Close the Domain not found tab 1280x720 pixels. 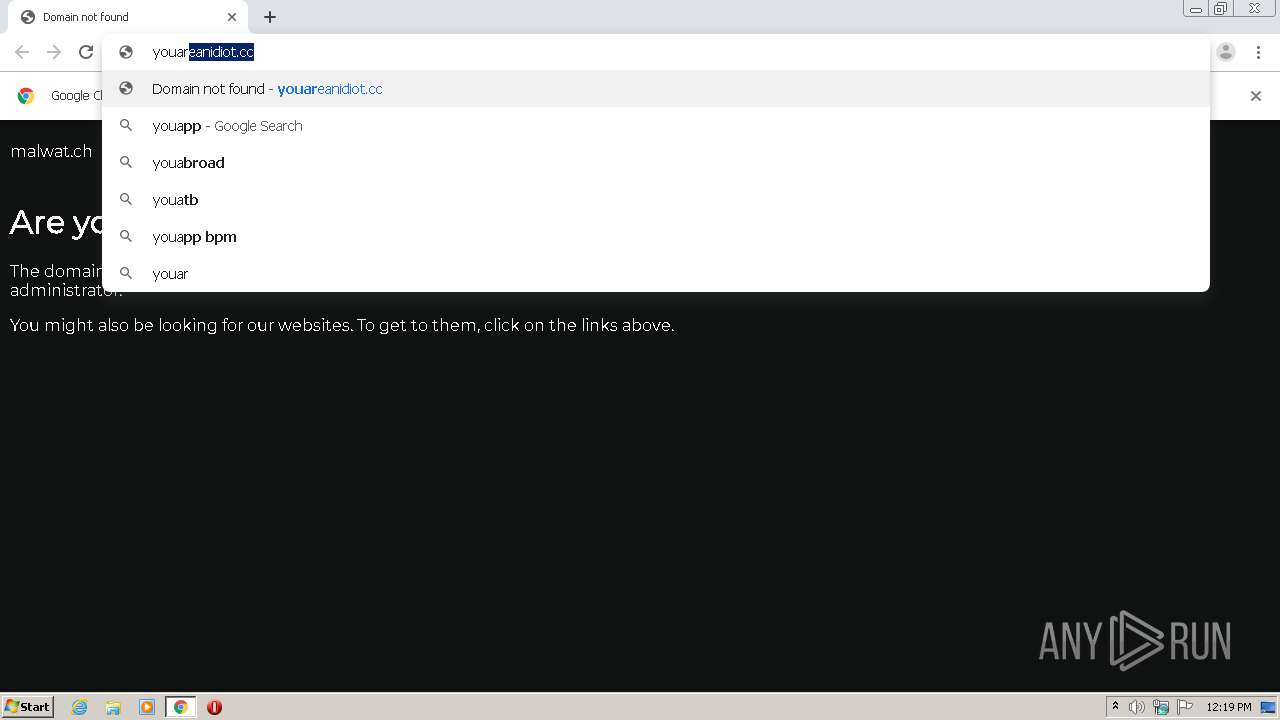pos(232,17)
